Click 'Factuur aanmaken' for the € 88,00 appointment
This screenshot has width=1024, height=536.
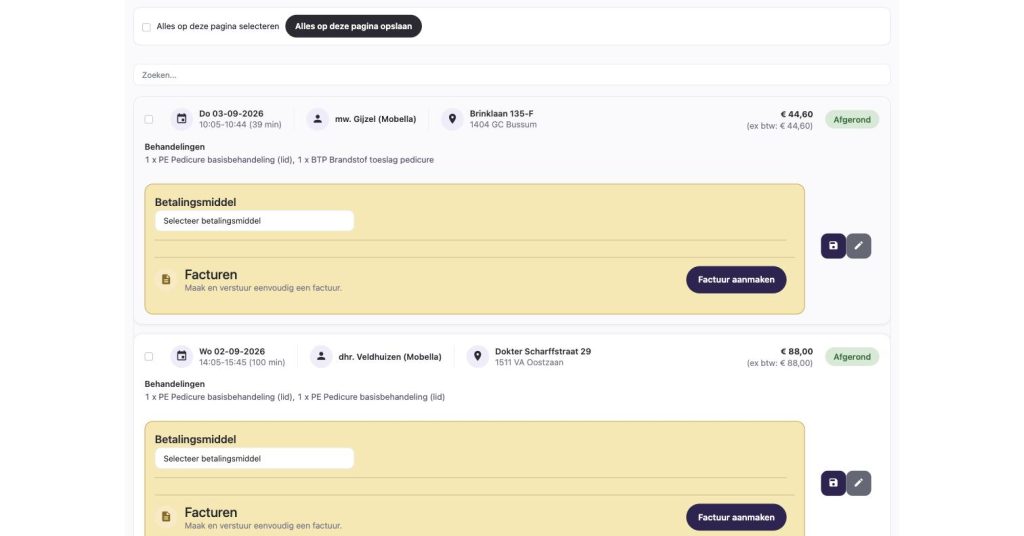[x=736, y=517]
